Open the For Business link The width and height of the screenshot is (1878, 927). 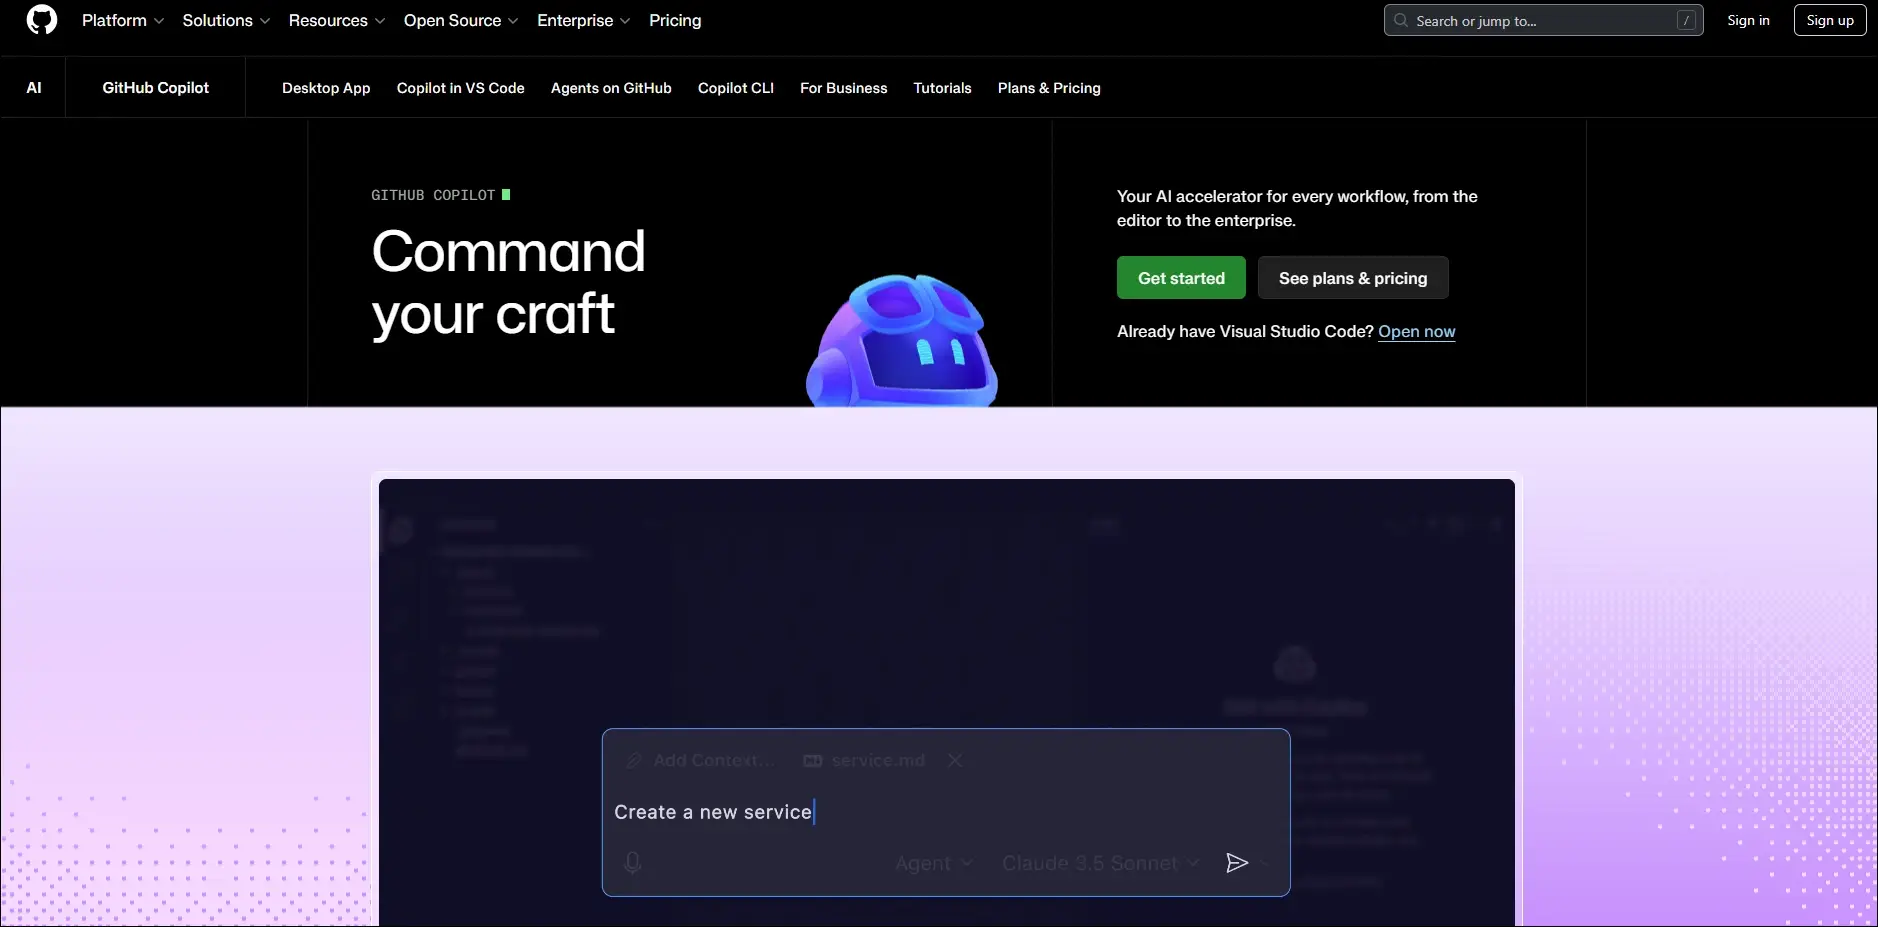pyautogui.click(x=843, y=88)
